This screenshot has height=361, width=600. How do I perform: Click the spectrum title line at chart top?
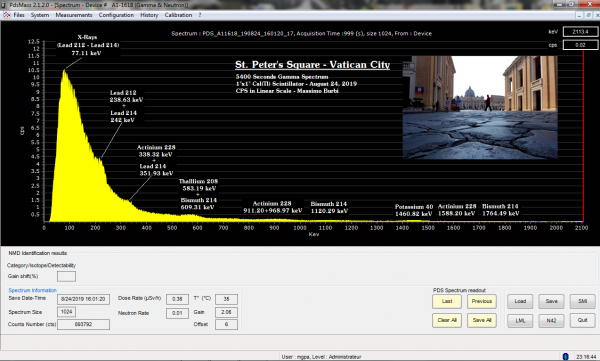coord(302,33)
